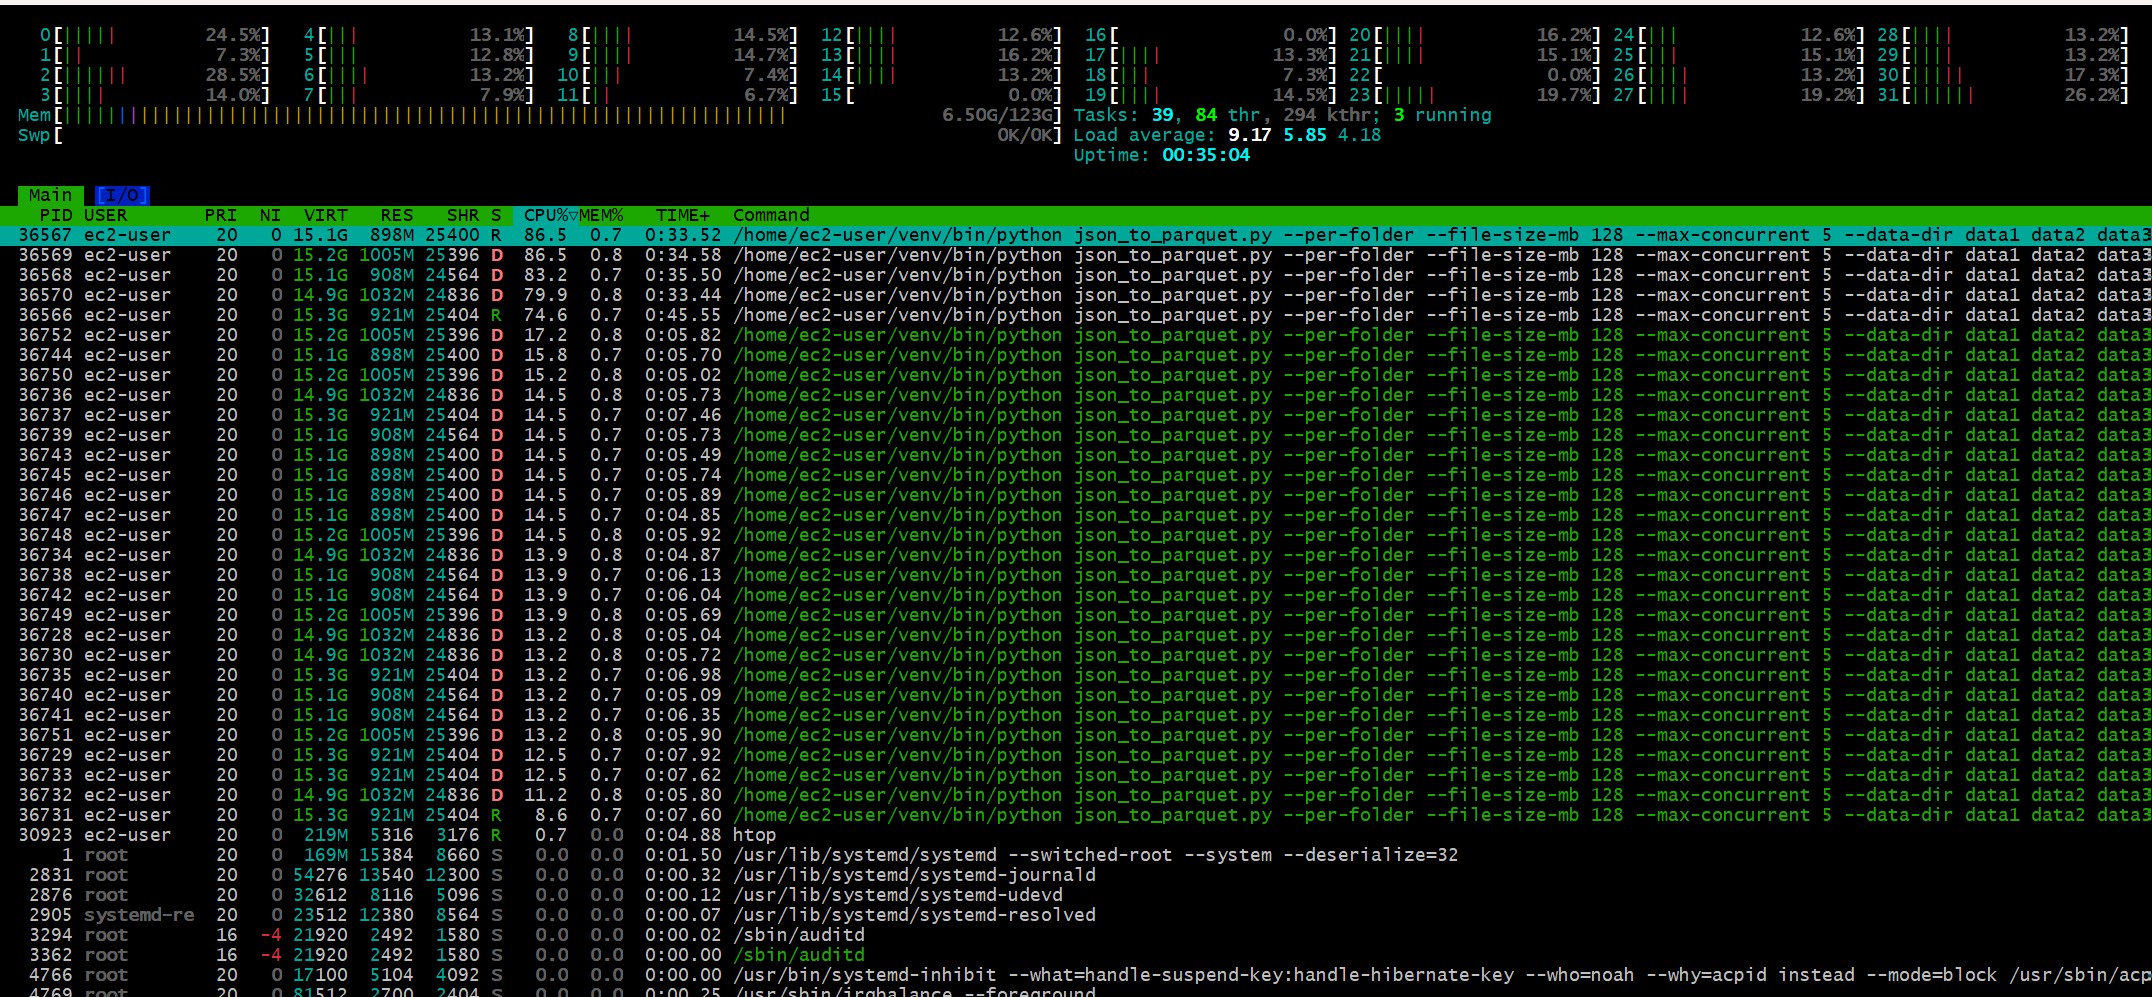Click the NI column header
Viewport: 2152px width, 997px height.
point(270,215)
